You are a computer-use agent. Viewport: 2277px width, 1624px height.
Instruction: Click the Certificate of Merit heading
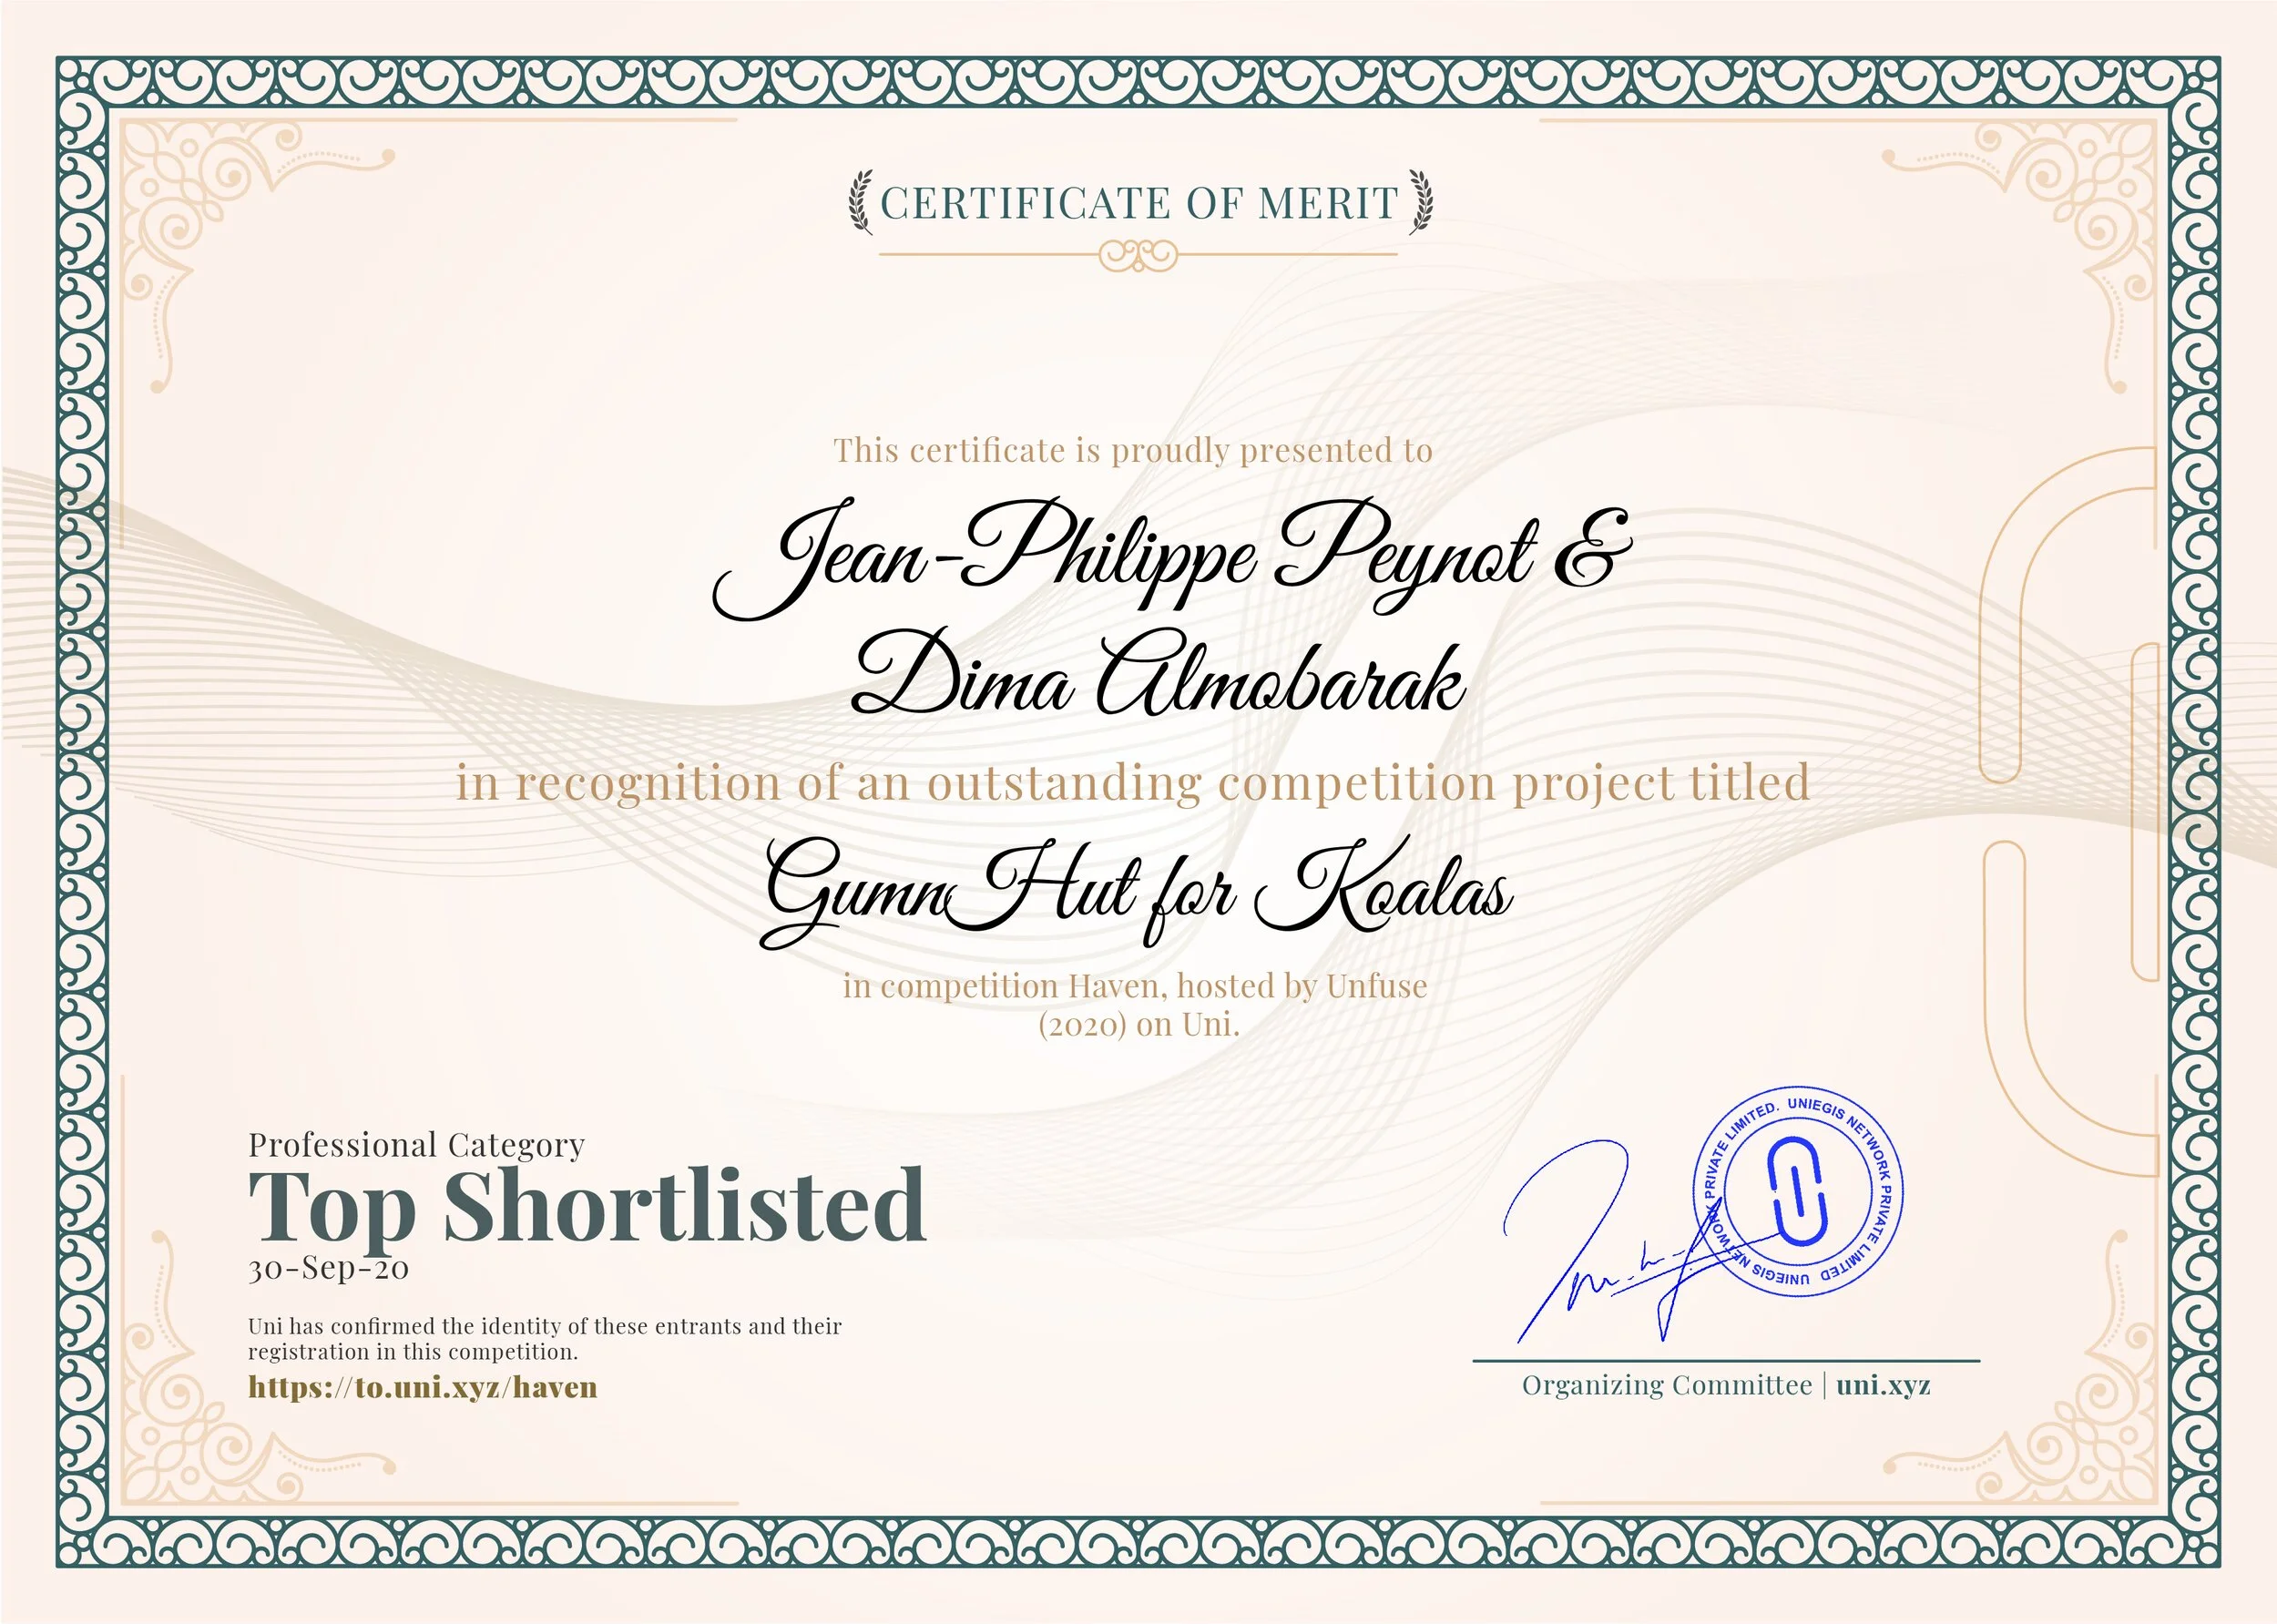click(x=1139, y=203)
